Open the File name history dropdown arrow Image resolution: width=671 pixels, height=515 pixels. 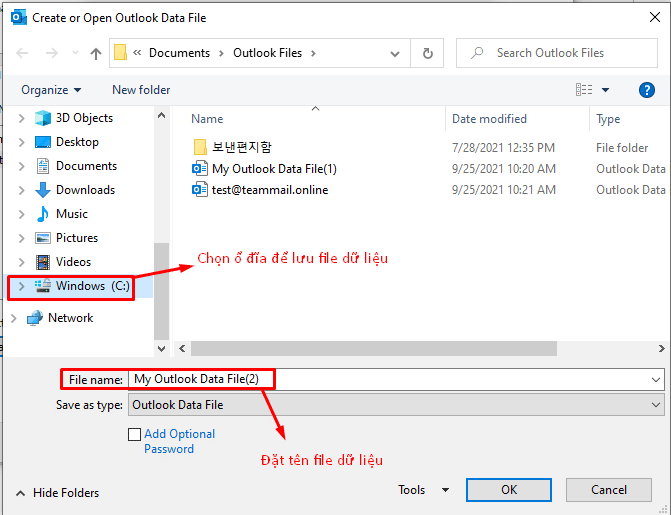pos(656,380)
